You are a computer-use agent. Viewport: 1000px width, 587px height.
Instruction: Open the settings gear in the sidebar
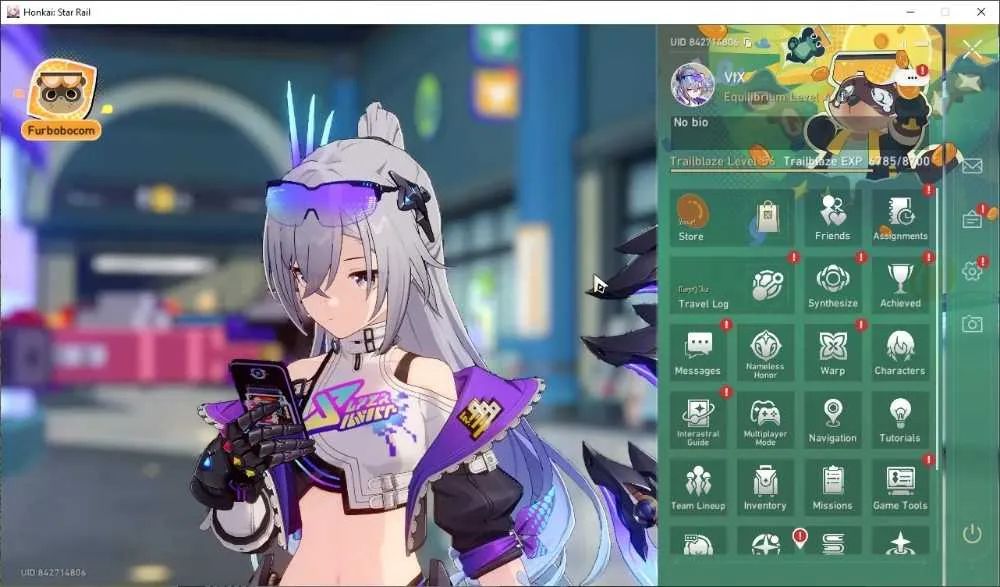click(972, 271)
